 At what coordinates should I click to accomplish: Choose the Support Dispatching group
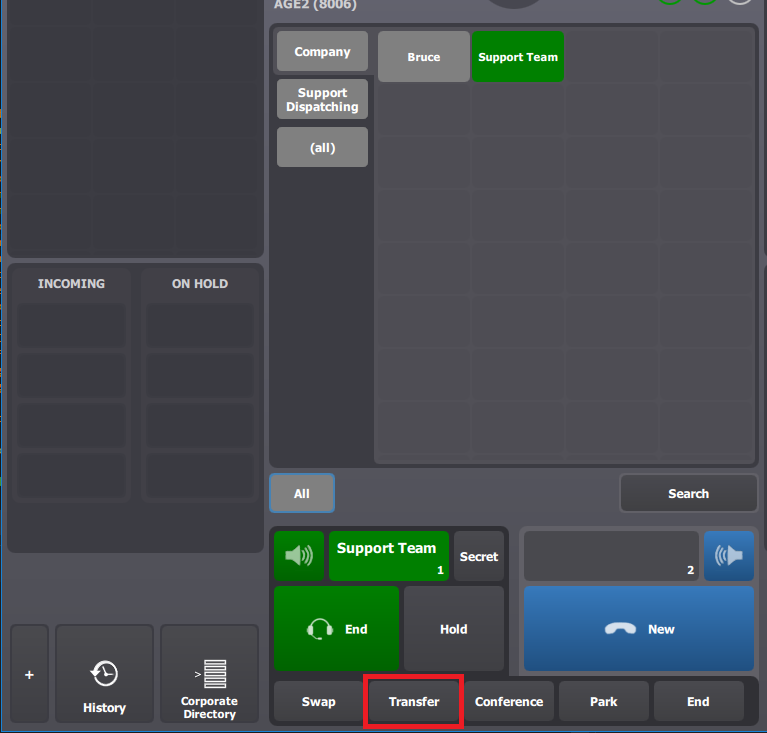(322, 99)
